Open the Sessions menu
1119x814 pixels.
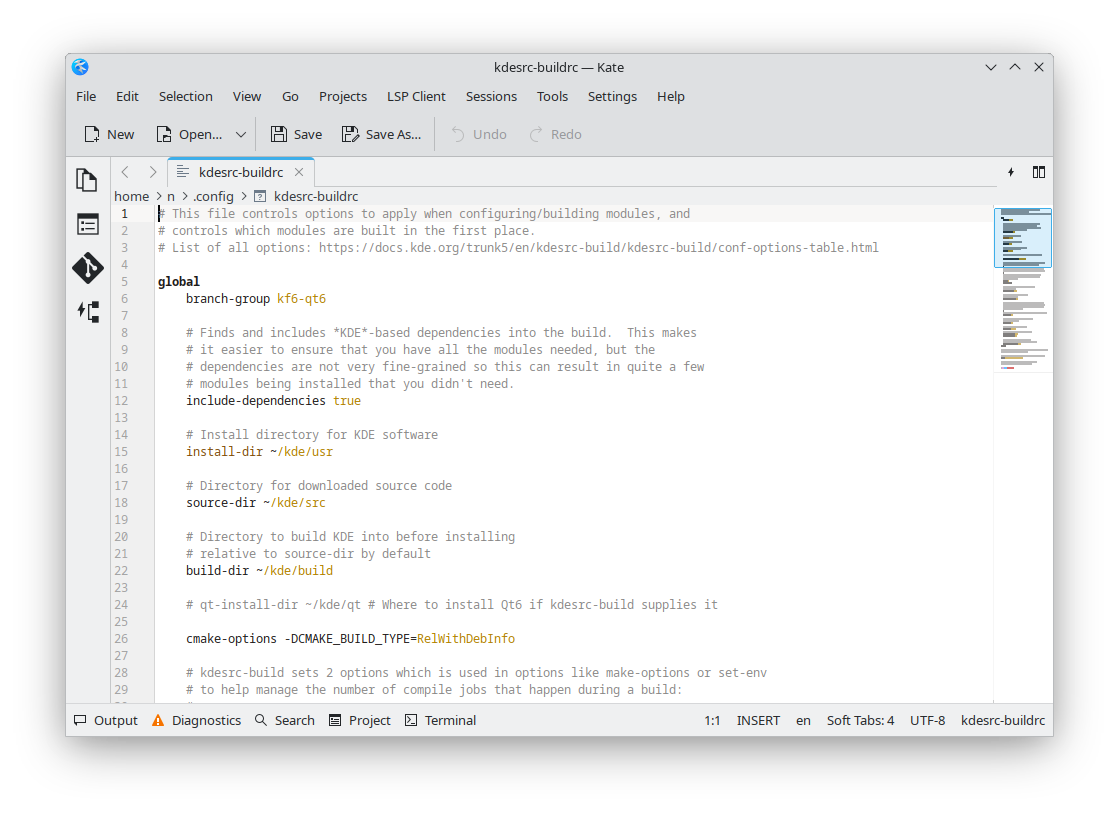[x=491, y=96]
